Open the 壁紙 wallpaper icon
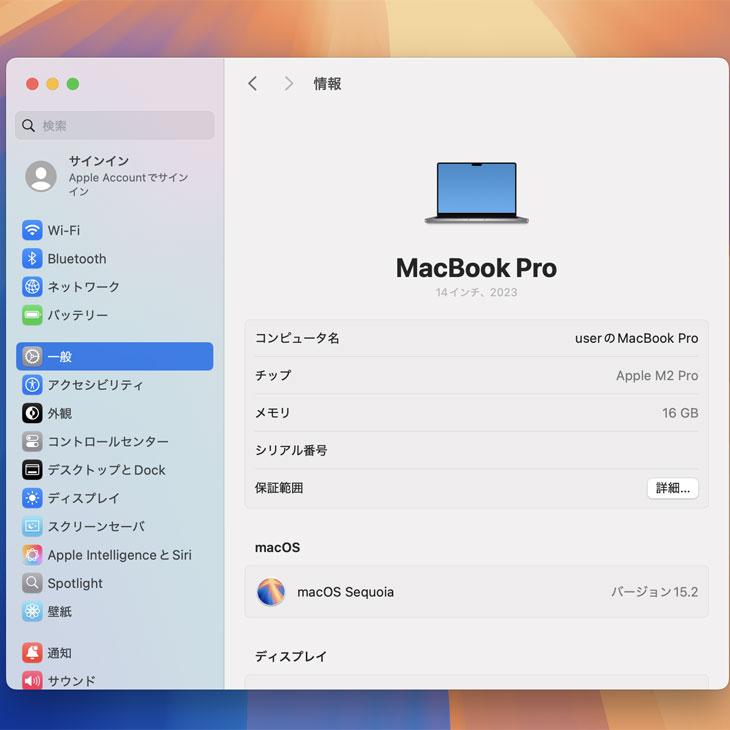This screenshot has height=730, width=730. [32, 611]
